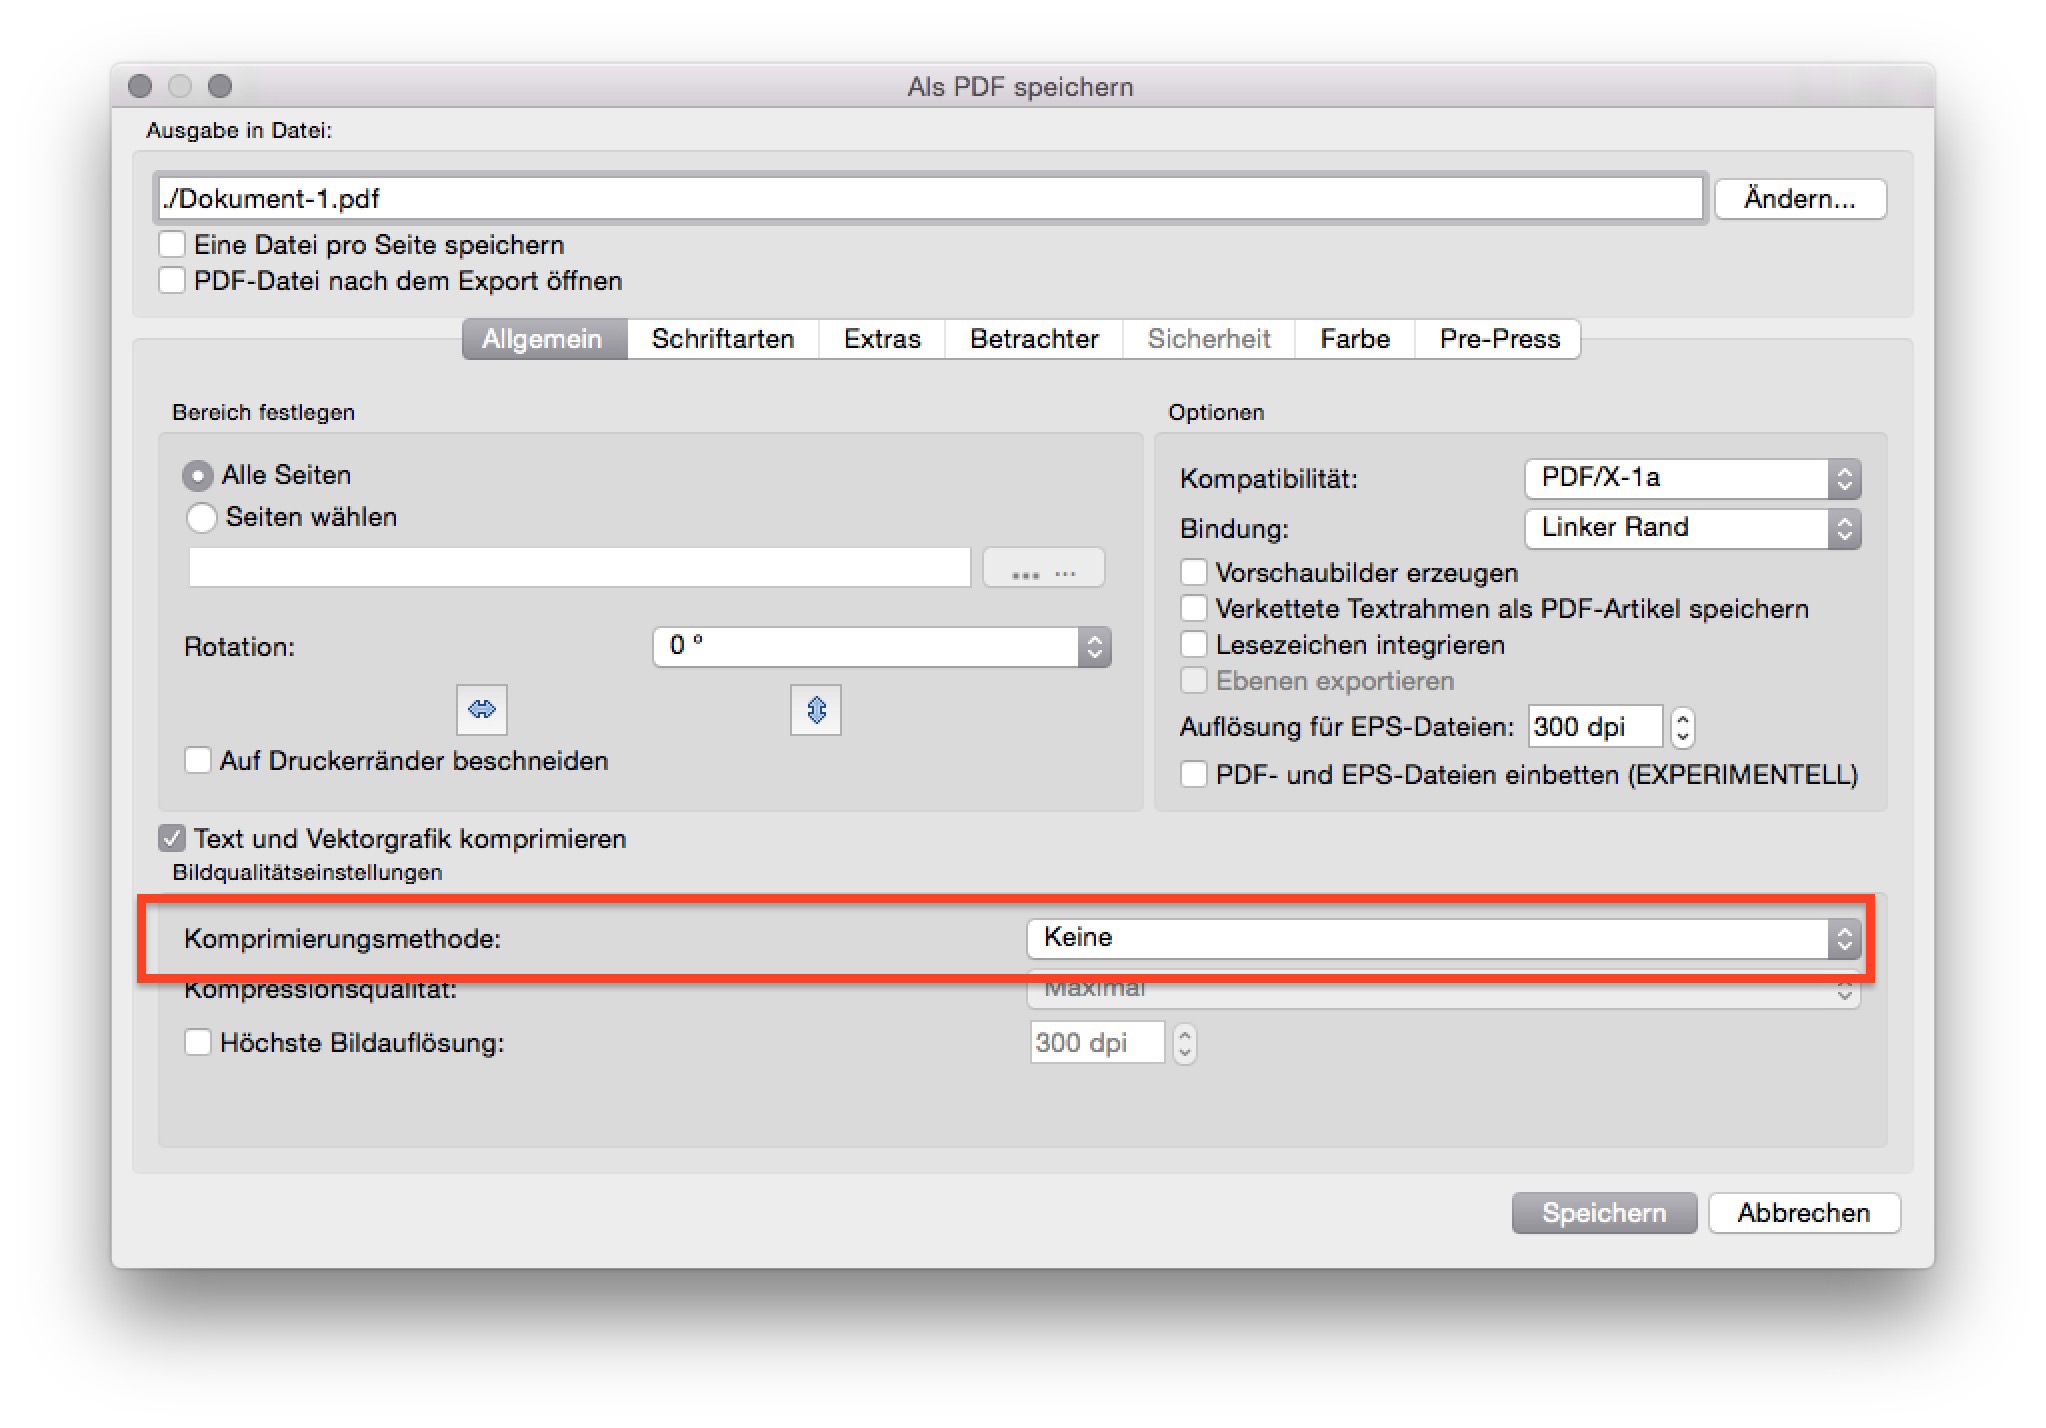
Task: Click the EPS resolution stepper arrows
Action: [1683, 727]
